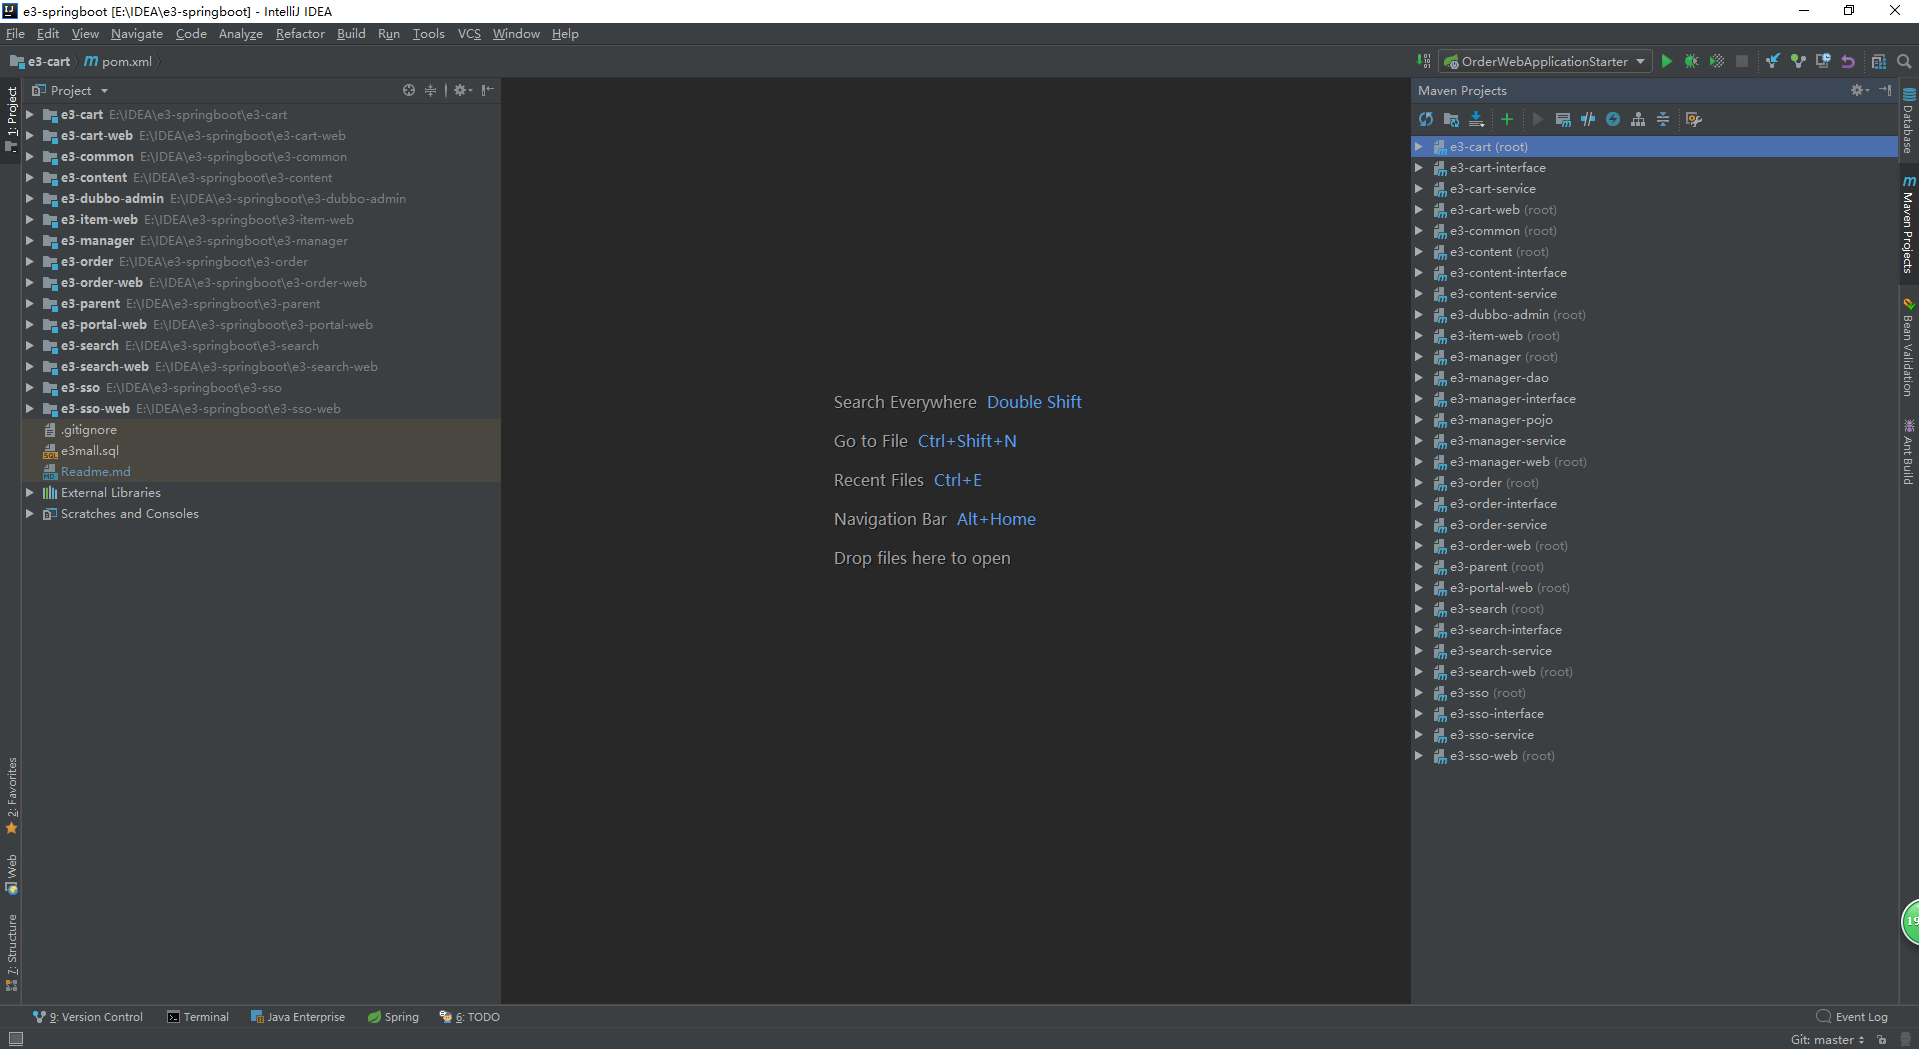Click the Debug bug icon
Screen dimensions: 1919x1049
(1691, 61)
